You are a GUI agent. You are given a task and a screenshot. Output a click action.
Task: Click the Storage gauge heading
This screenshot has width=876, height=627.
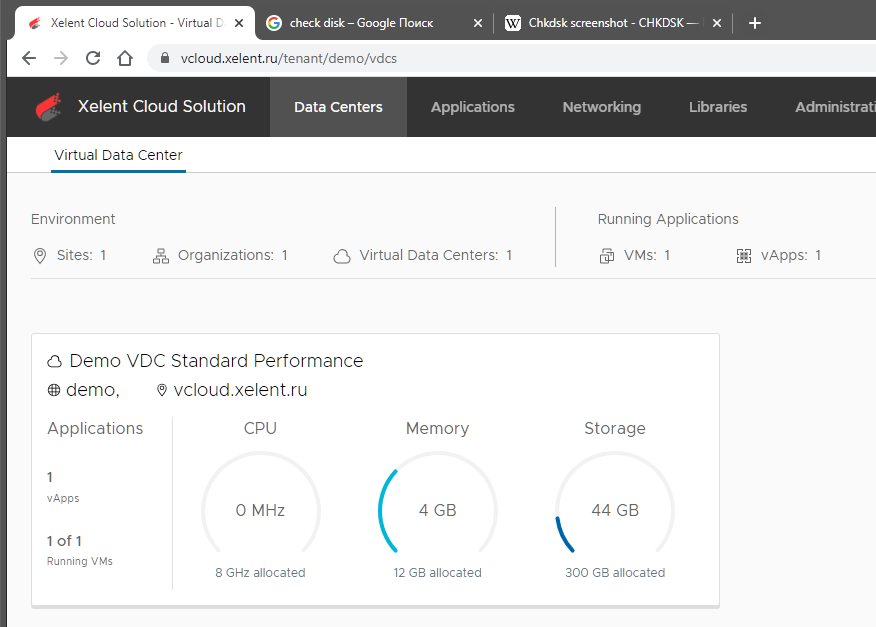615,429
